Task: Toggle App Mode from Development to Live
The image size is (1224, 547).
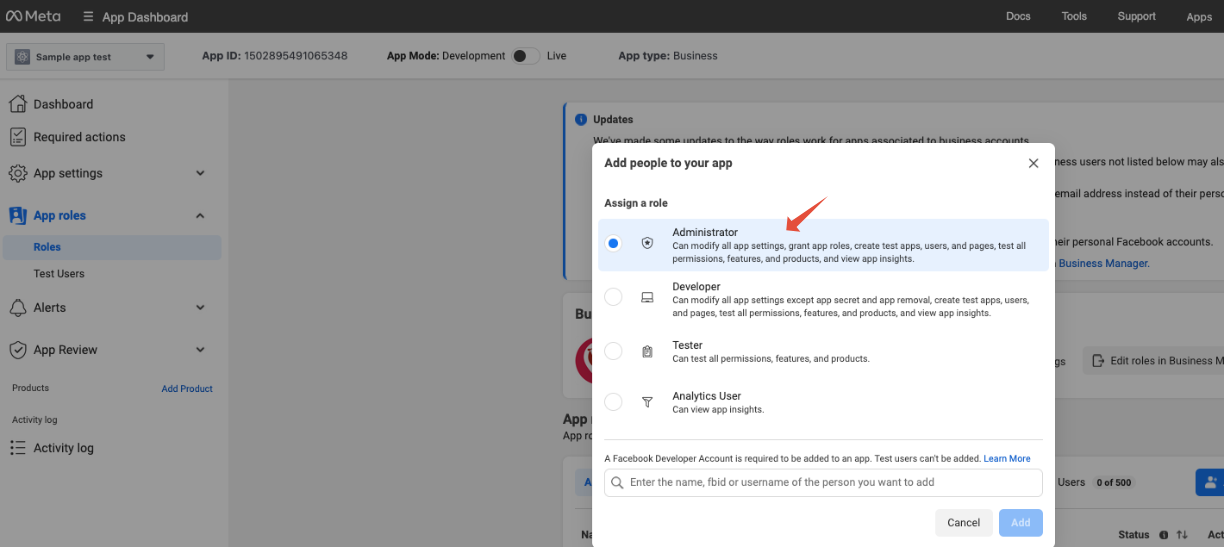Action: [x=525, y=56]
